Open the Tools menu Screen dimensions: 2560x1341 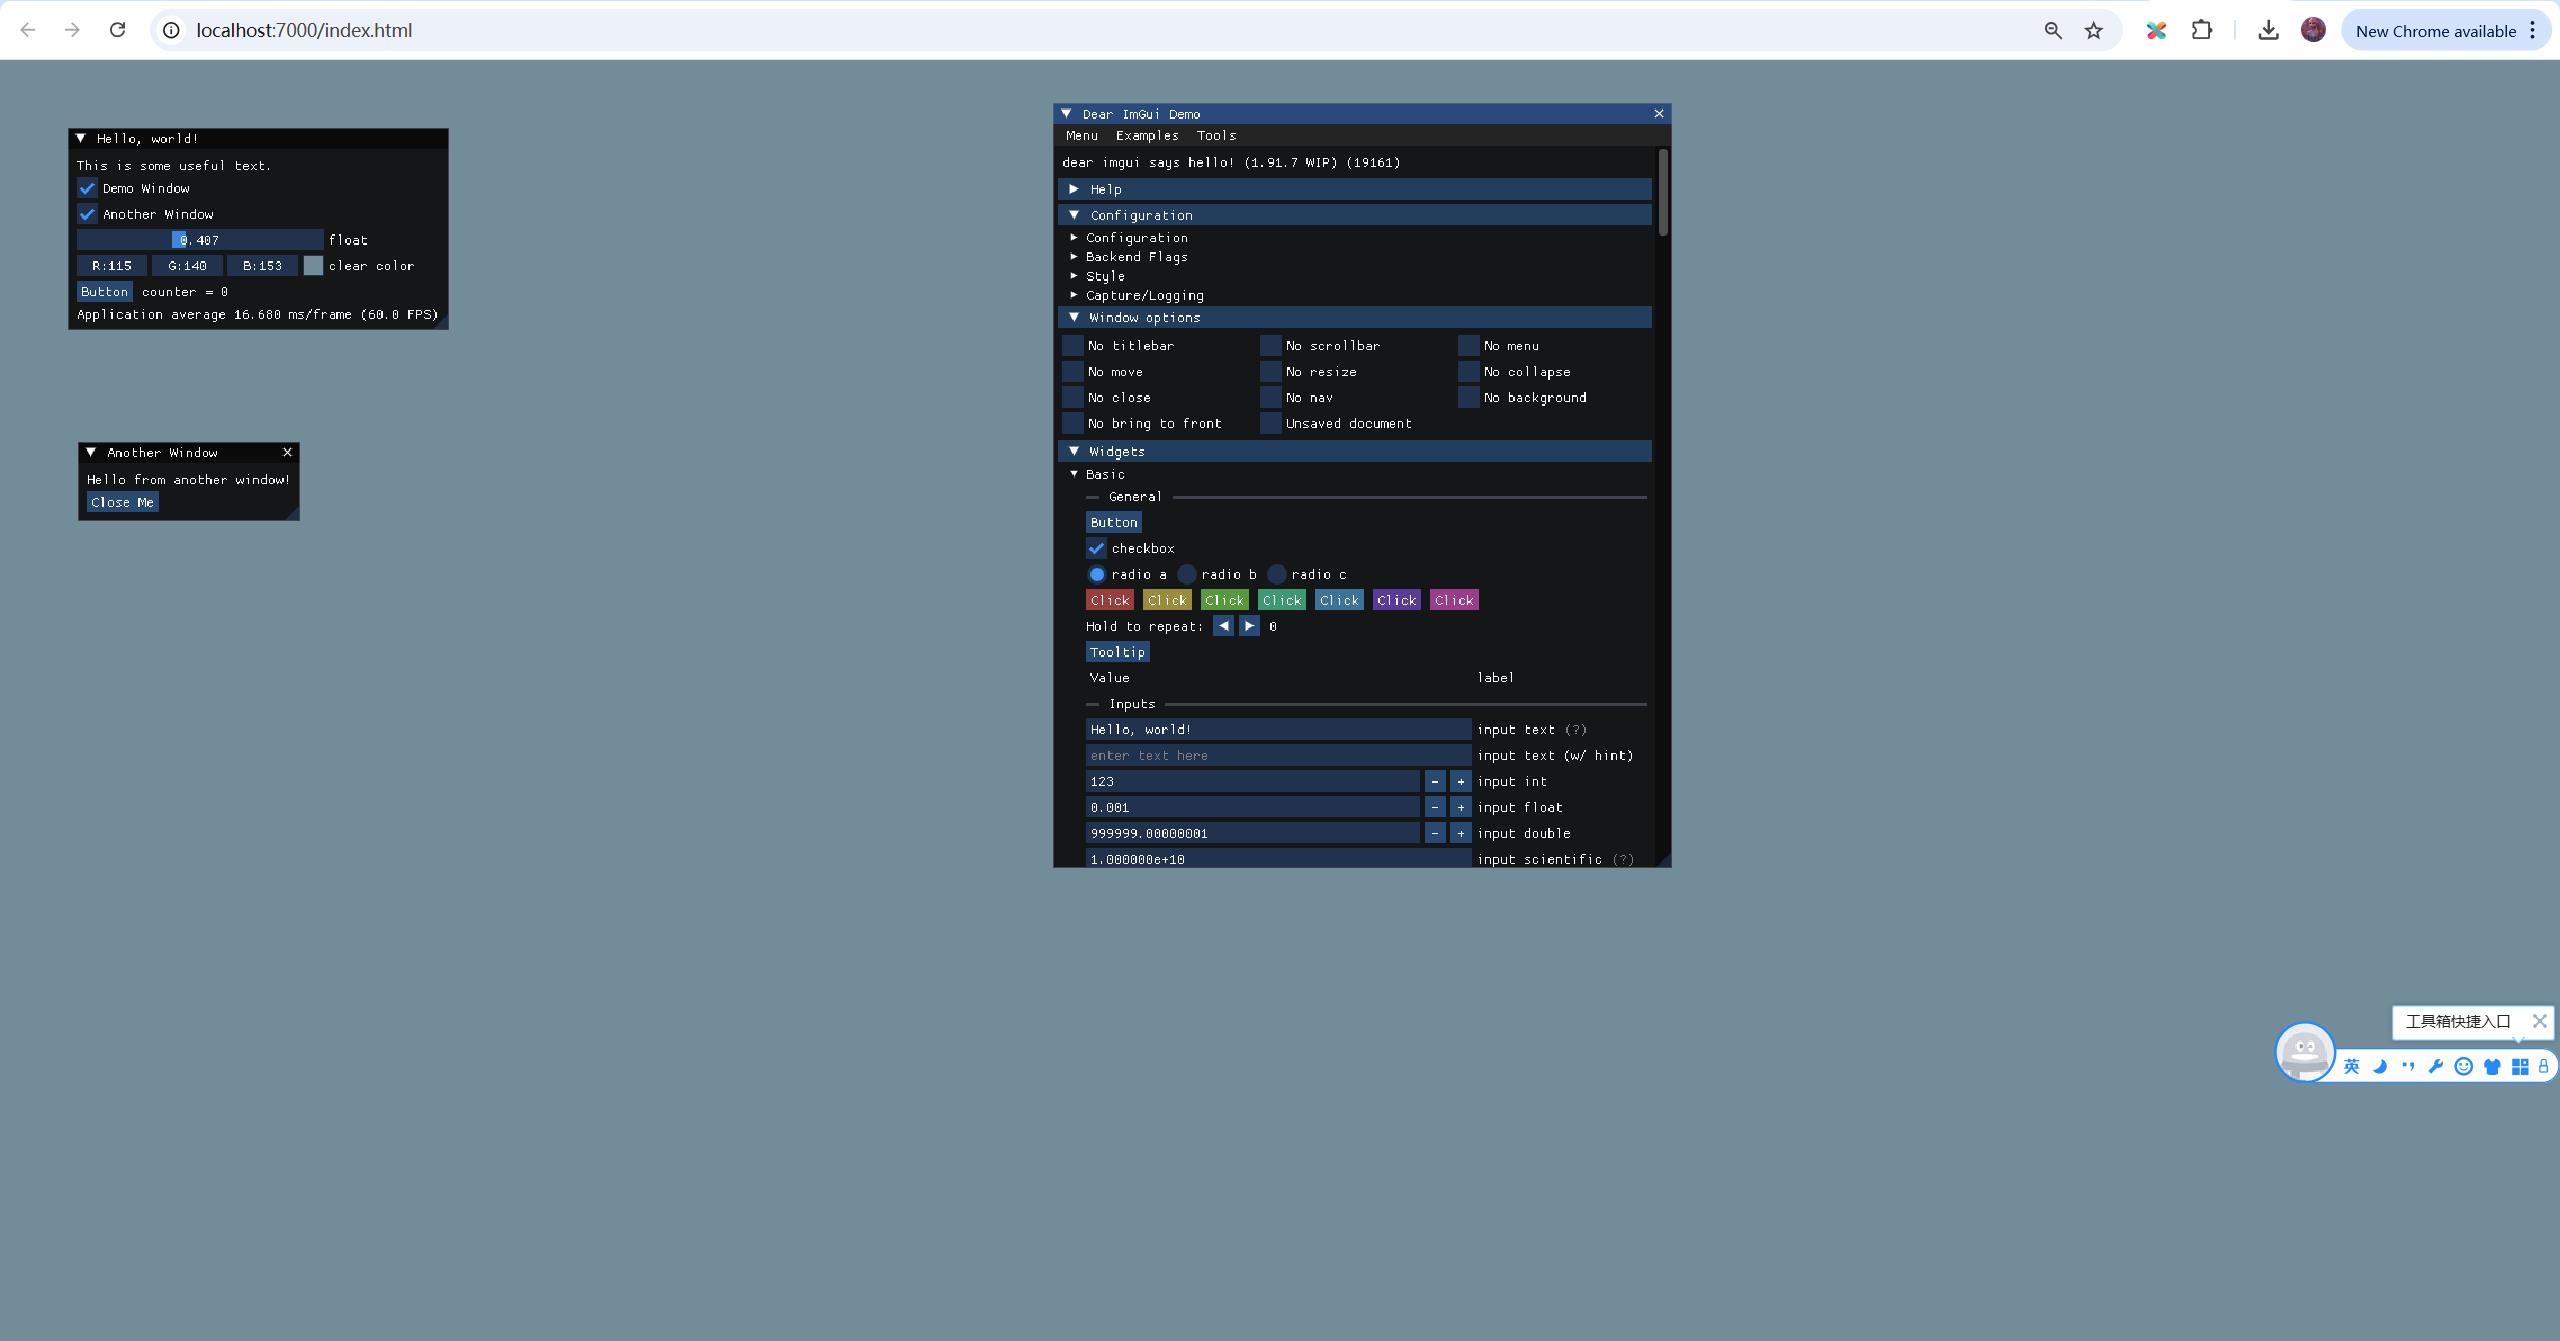pos(1216,135)
